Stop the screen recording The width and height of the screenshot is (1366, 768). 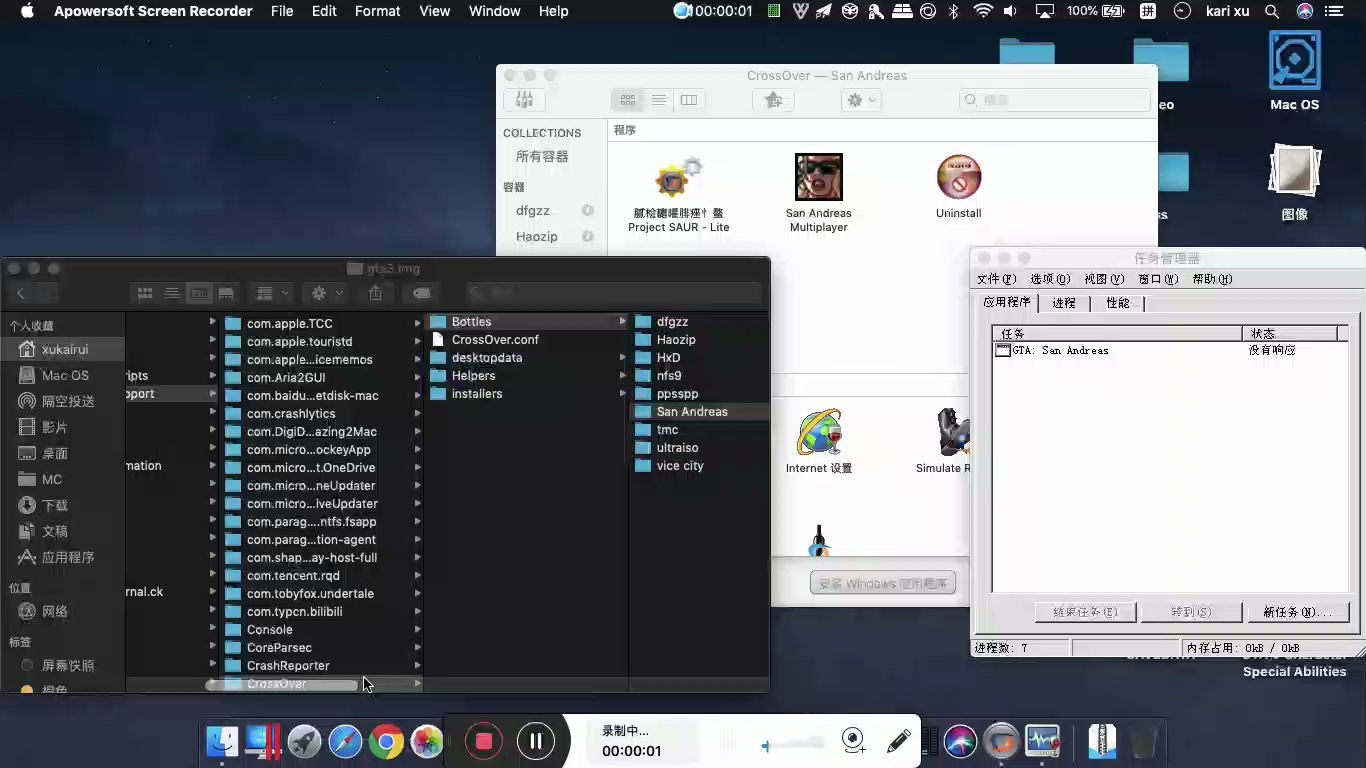click(484, 741)
